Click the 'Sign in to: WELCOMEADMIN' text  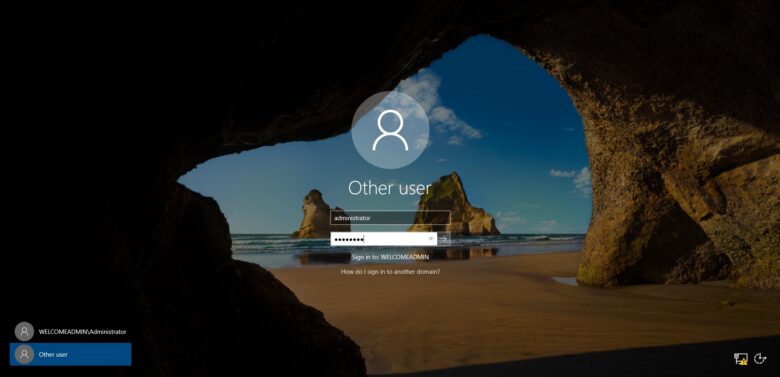pos(390,257)
